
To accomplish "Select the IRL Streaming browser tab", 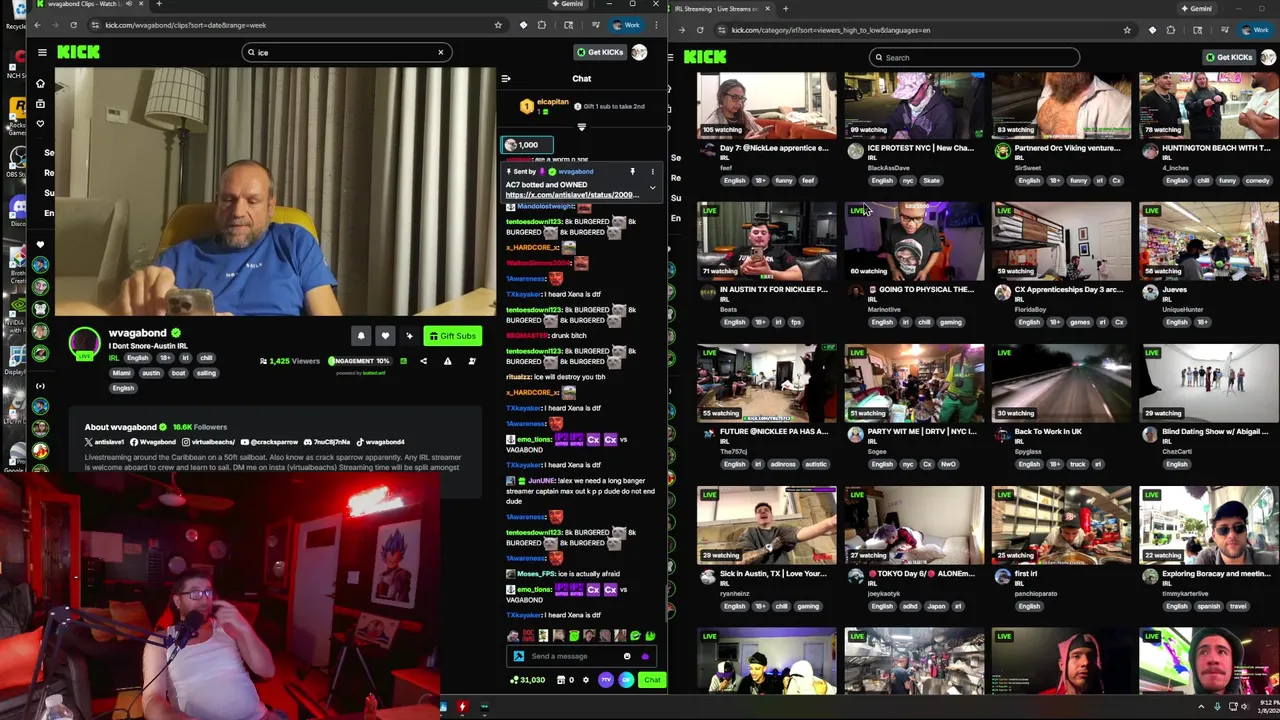I will [720, 9].
